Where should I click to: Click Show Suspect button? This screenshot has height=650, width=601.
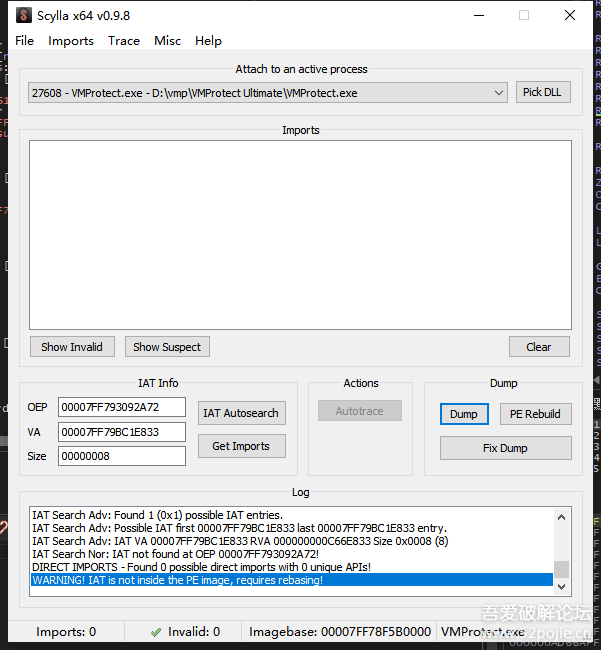tap(167, 347)
